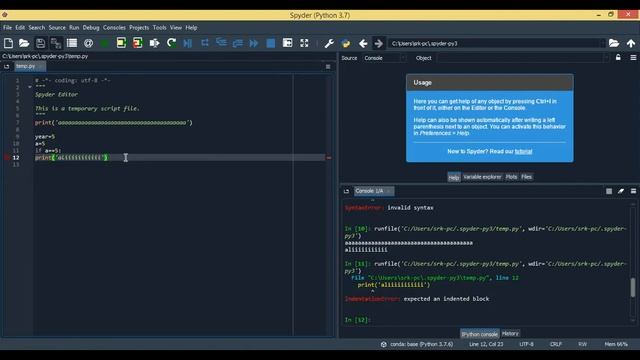The height and width of the screenshot is (360, 640).
Task: Open the Help menu in menu bar
Action: click(x=191, y=28)
